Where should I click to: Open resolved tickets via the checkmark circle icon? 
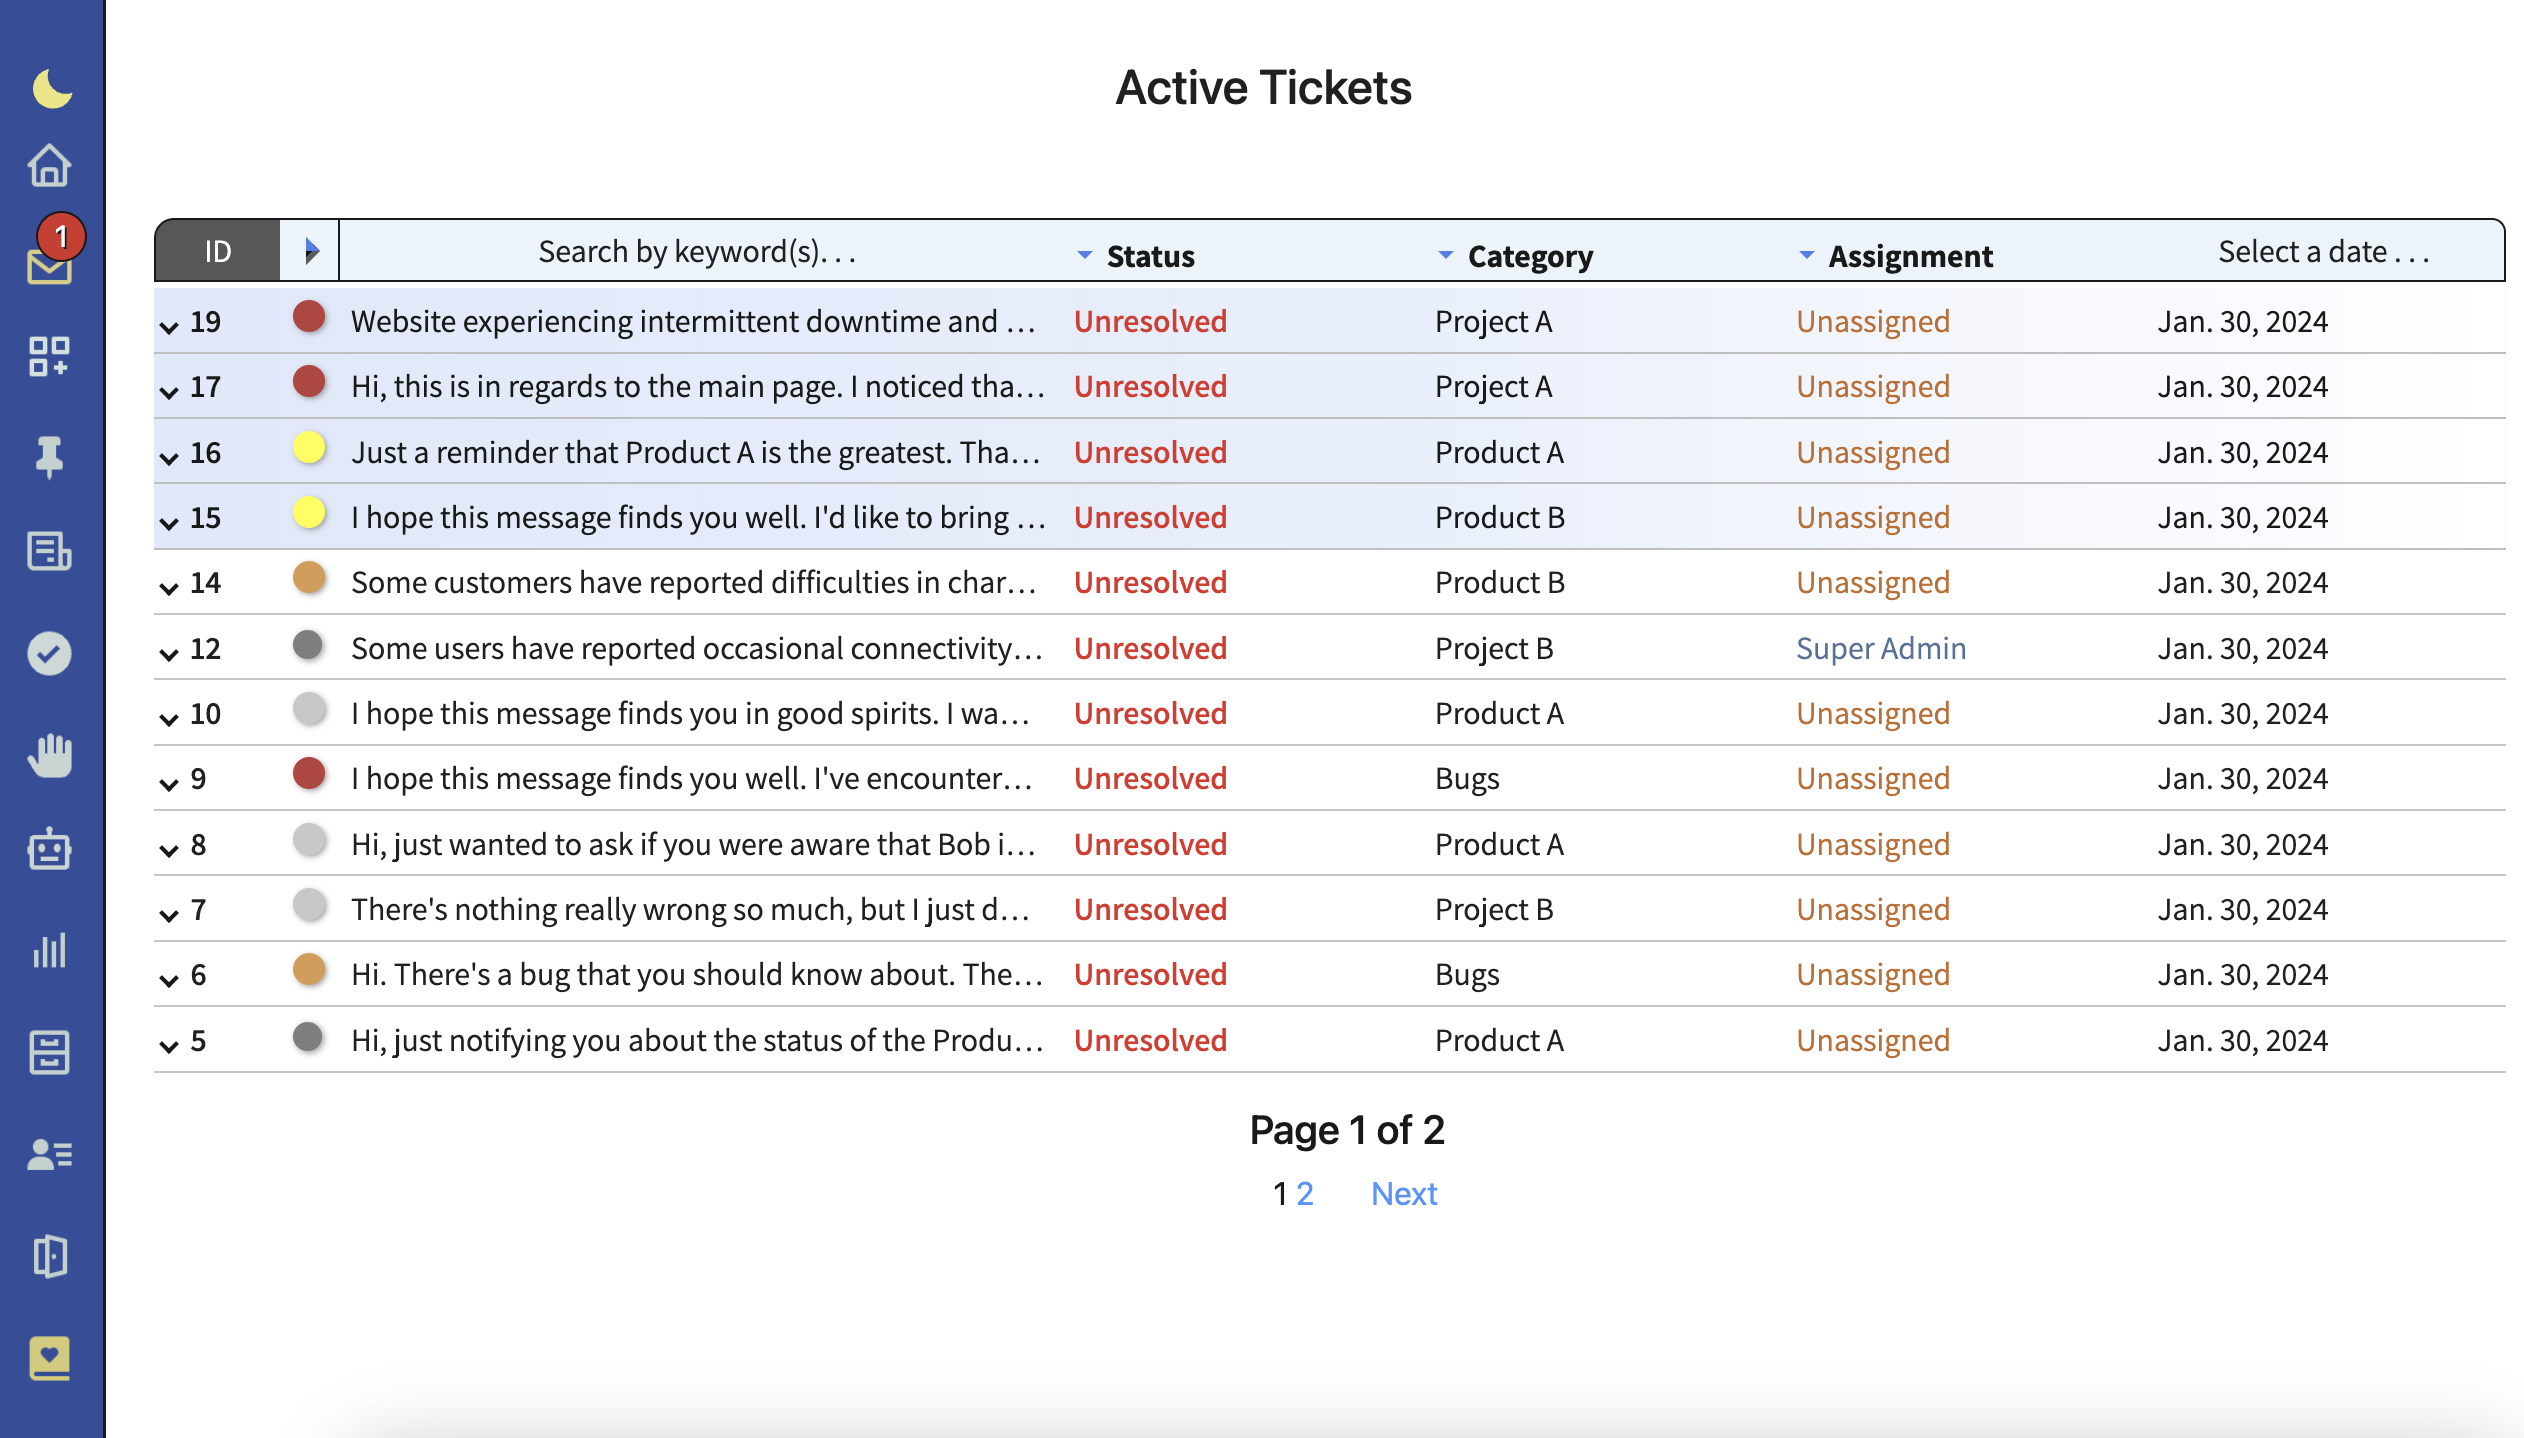click(49, 653)
